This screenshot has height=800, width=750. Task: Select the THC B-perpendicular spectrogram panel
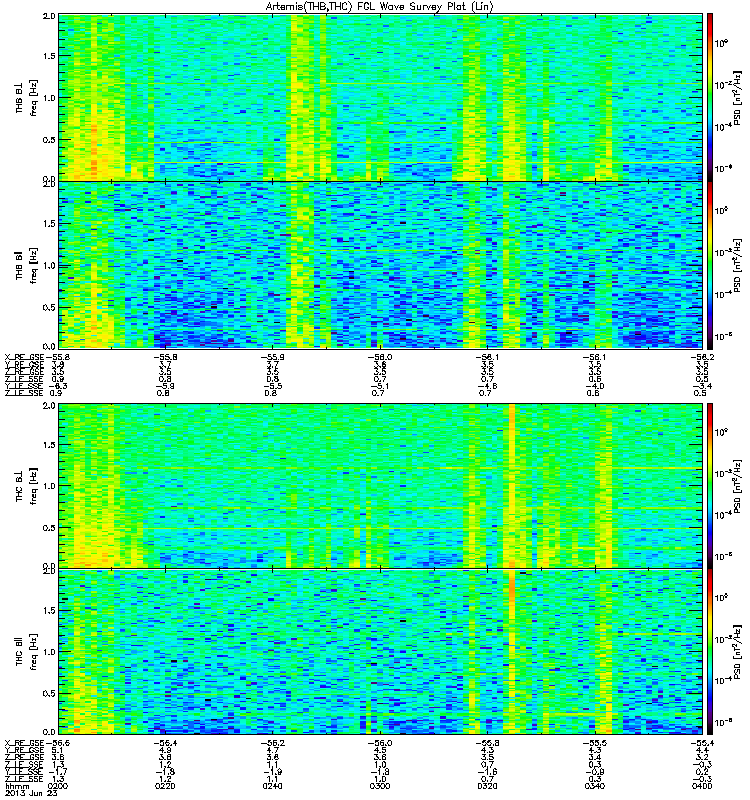[x=380, y=485]
